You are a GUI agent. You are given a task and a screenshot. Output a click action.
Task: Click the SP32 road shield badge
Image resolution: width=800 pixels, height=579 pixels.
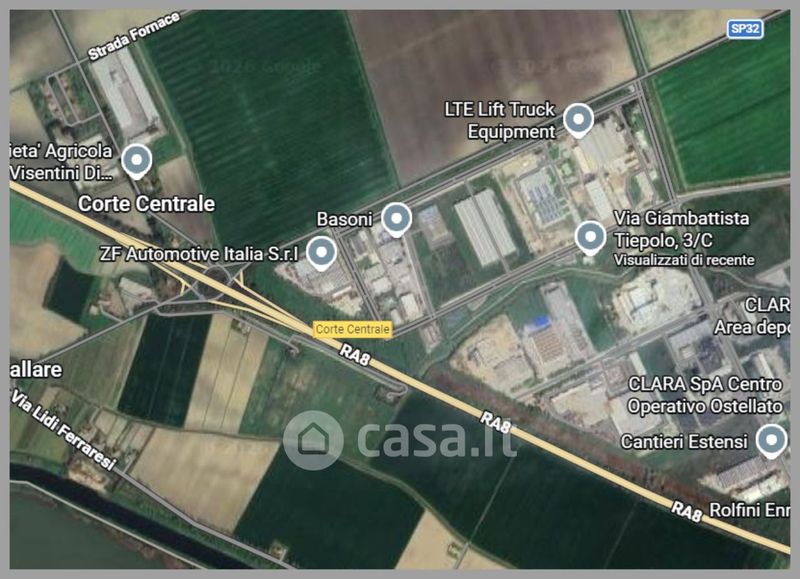[x=745, y=29]
